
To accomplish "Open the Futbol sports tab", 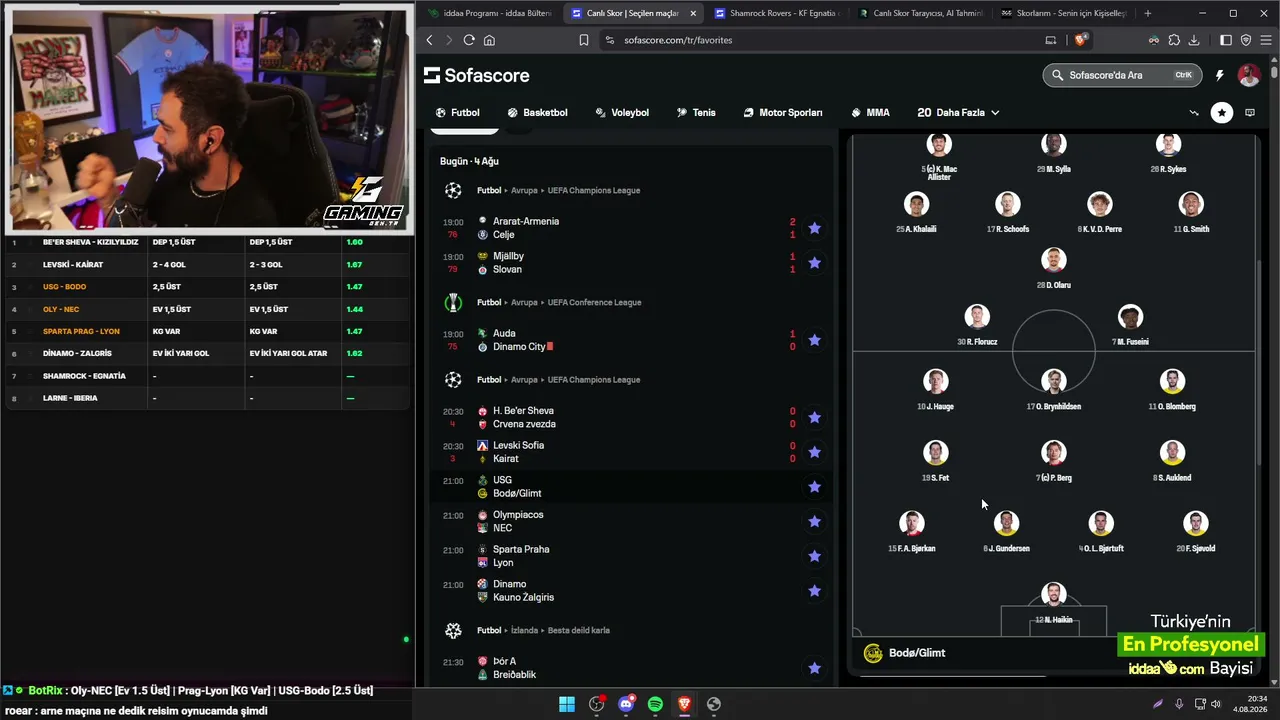I will tap(457, 113).
